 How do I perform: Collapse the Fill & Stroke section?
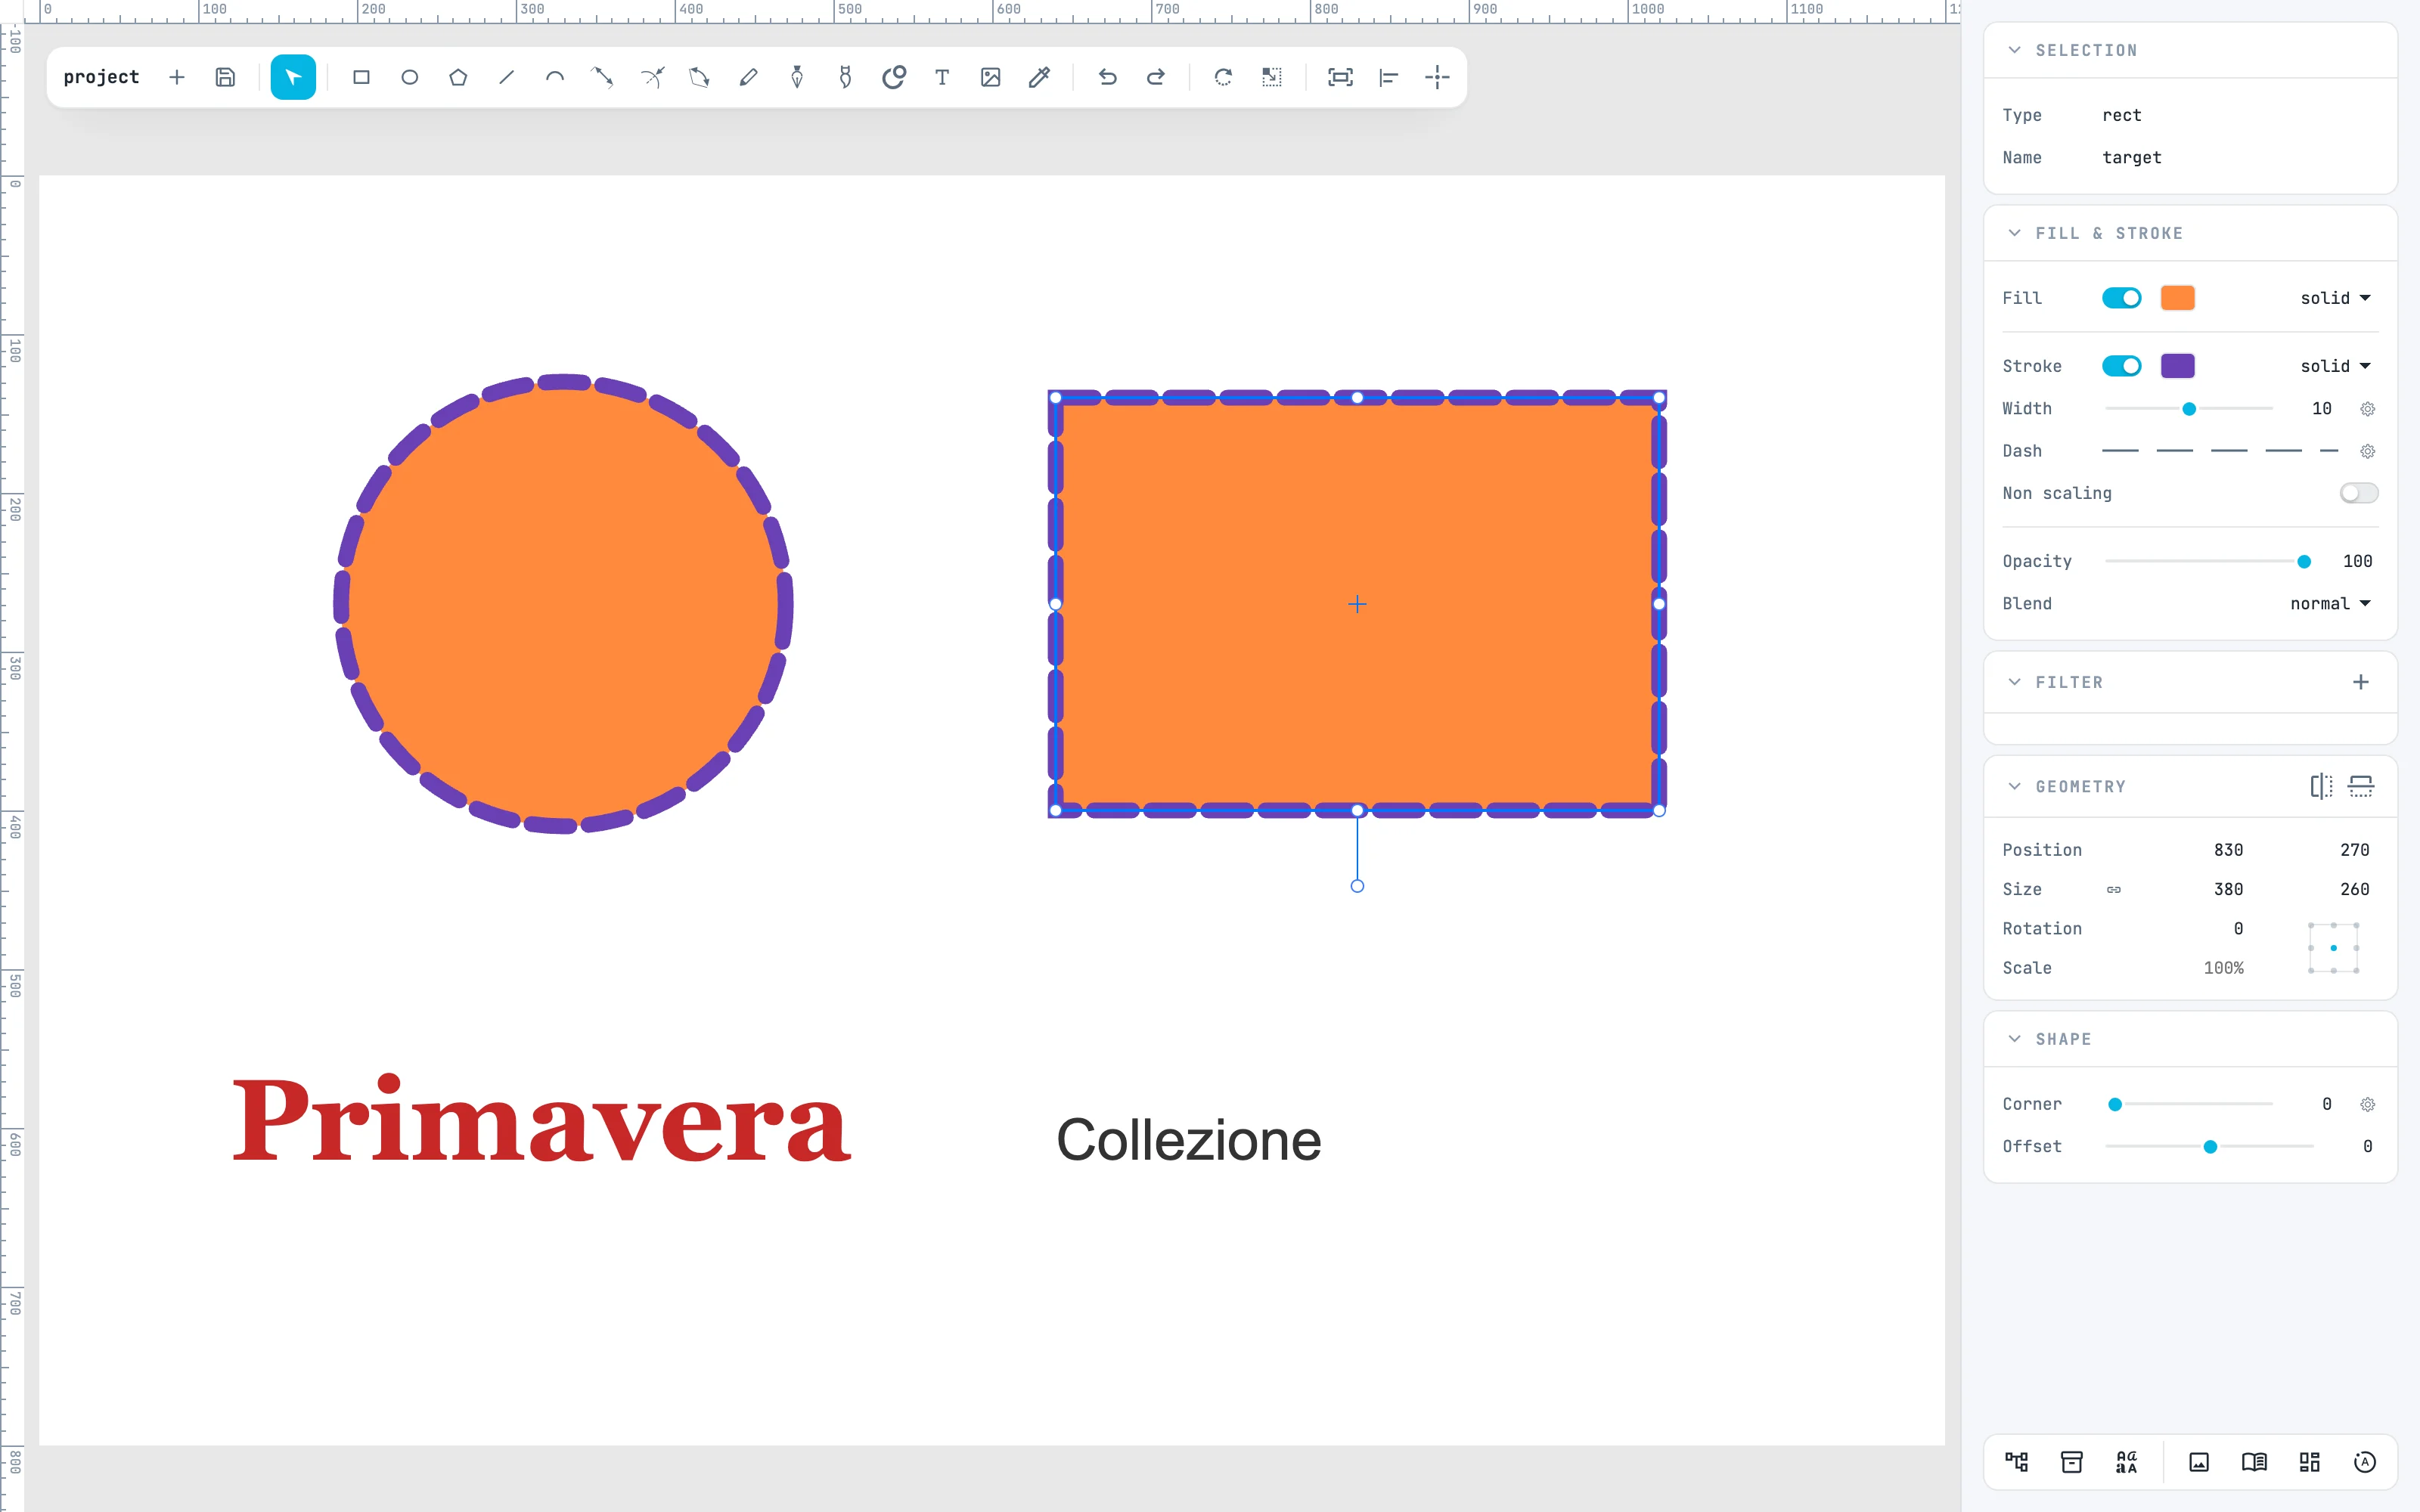click(x=2014, y=233)
